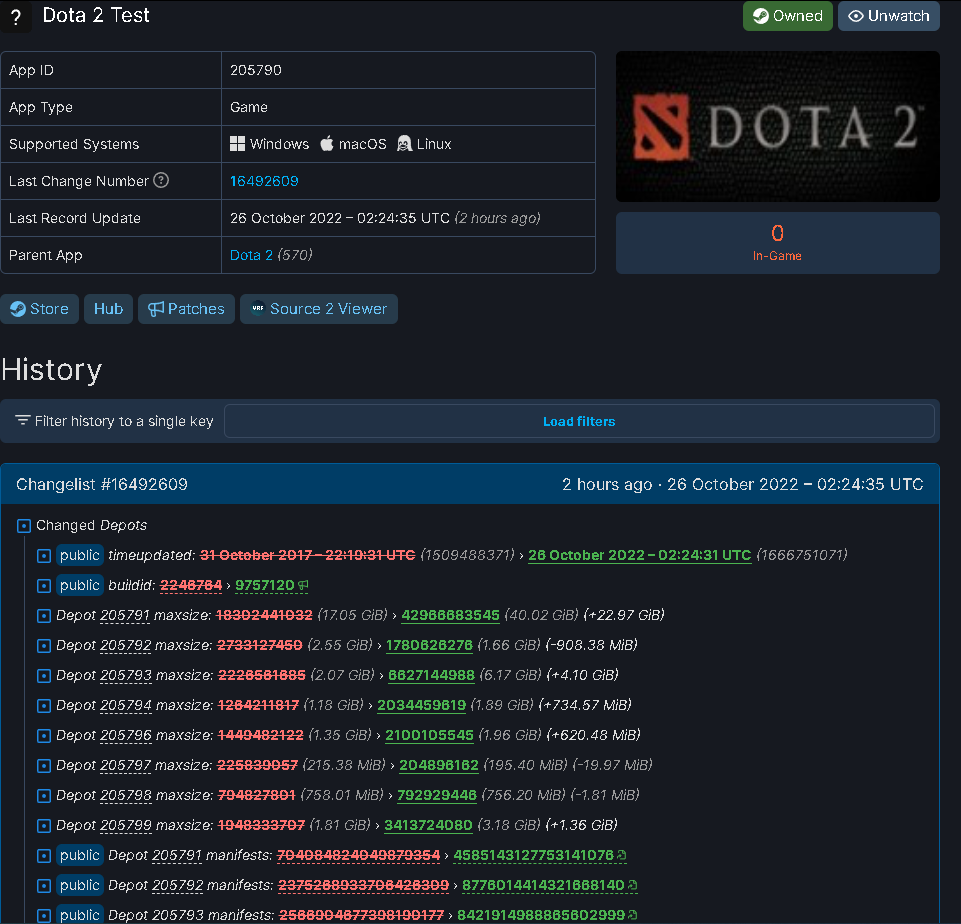Open Source 2 Viewer

point(319,309)
